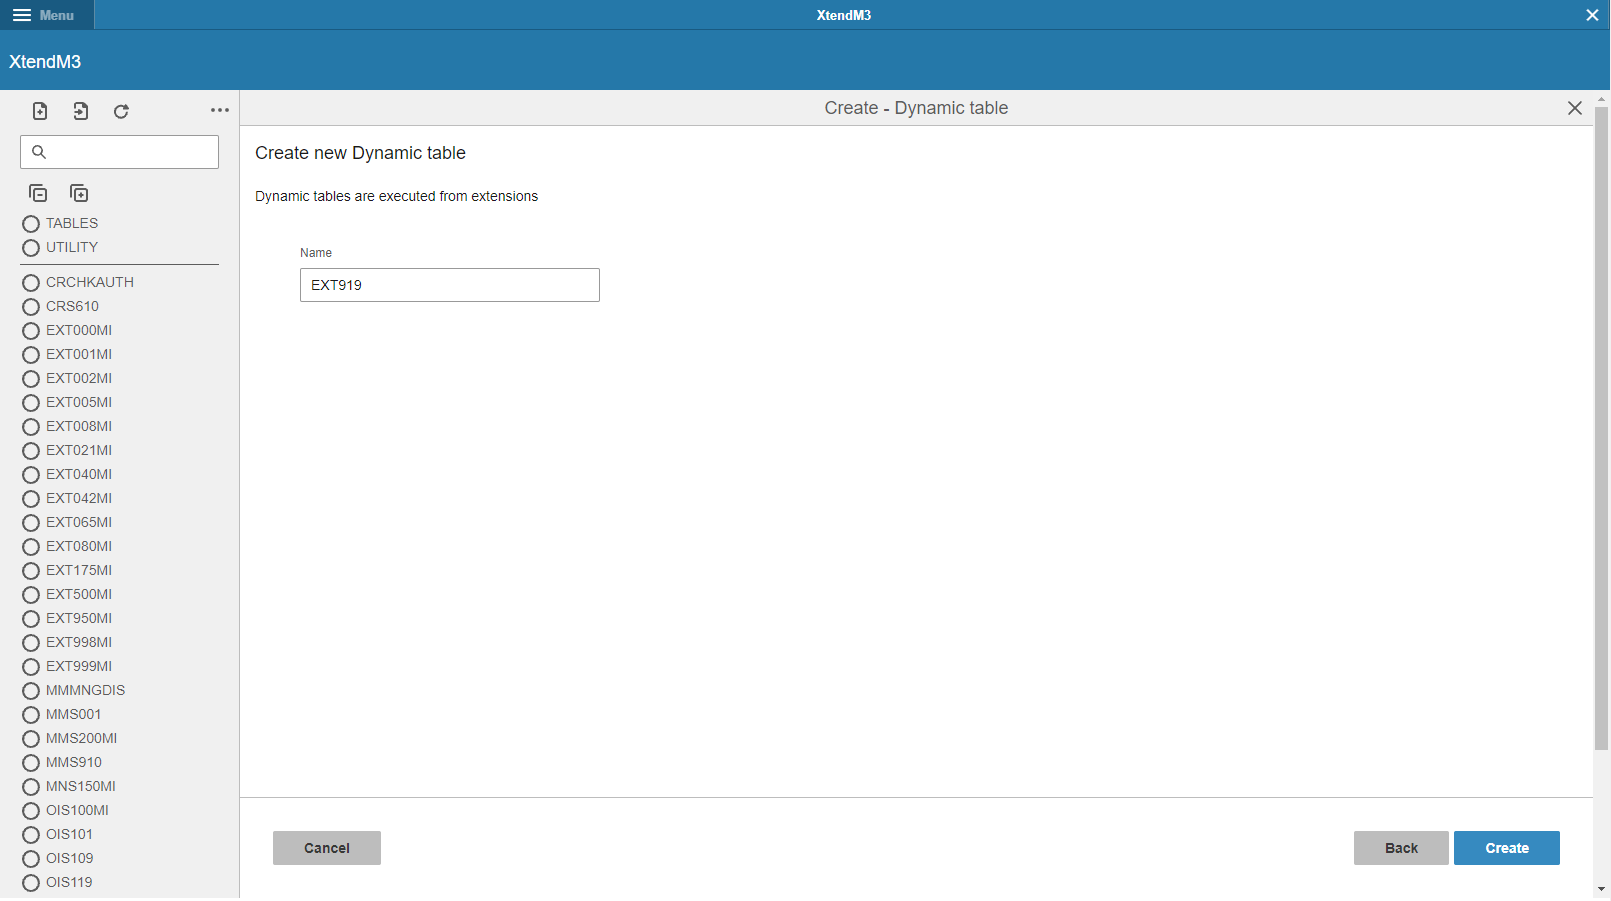Create a new extension file

coord(40,111)
